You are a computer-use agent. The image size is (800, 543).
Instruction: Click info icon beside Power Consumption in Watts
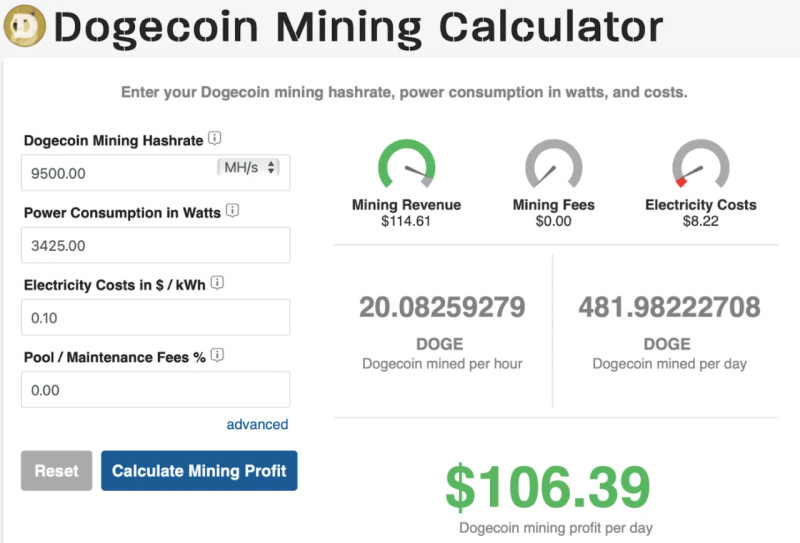232,211
